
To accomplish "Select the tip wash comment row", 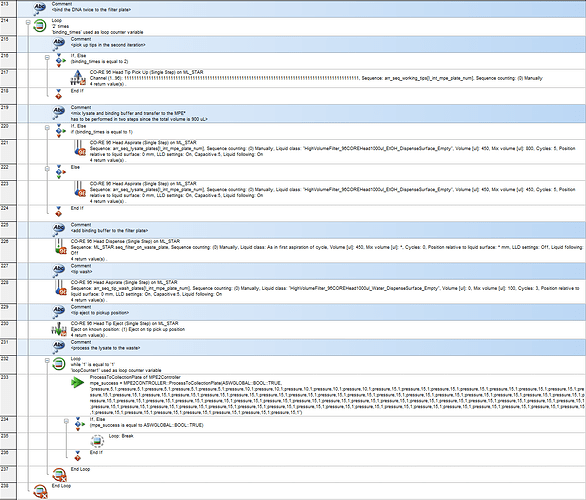I will [x=302, y=271].
